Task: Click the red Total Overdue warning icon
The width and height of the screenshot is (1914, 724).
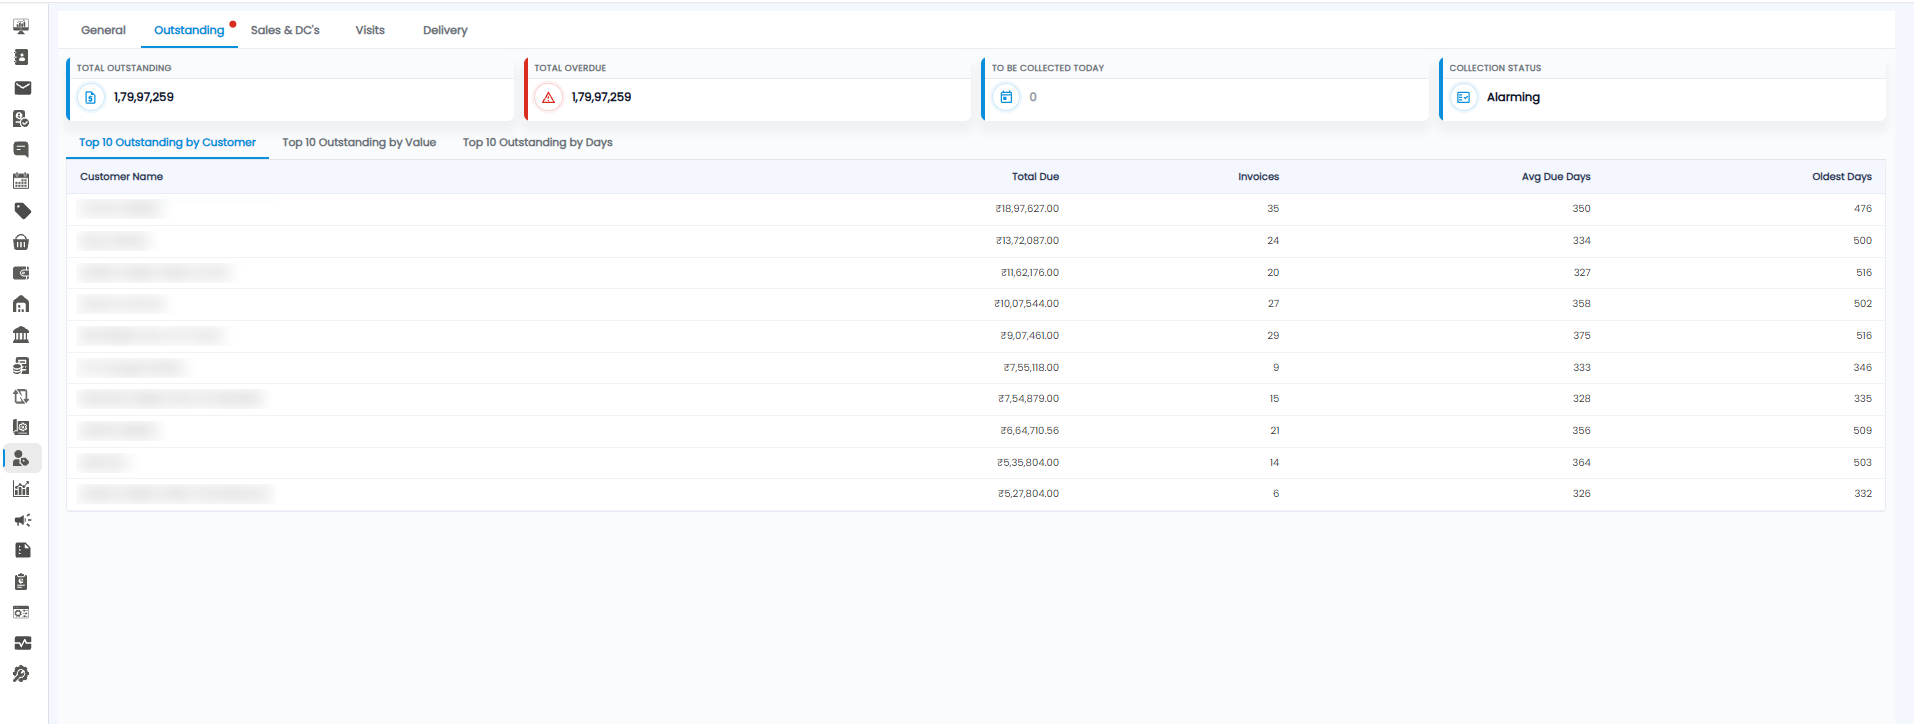Action: click(548, 97)
